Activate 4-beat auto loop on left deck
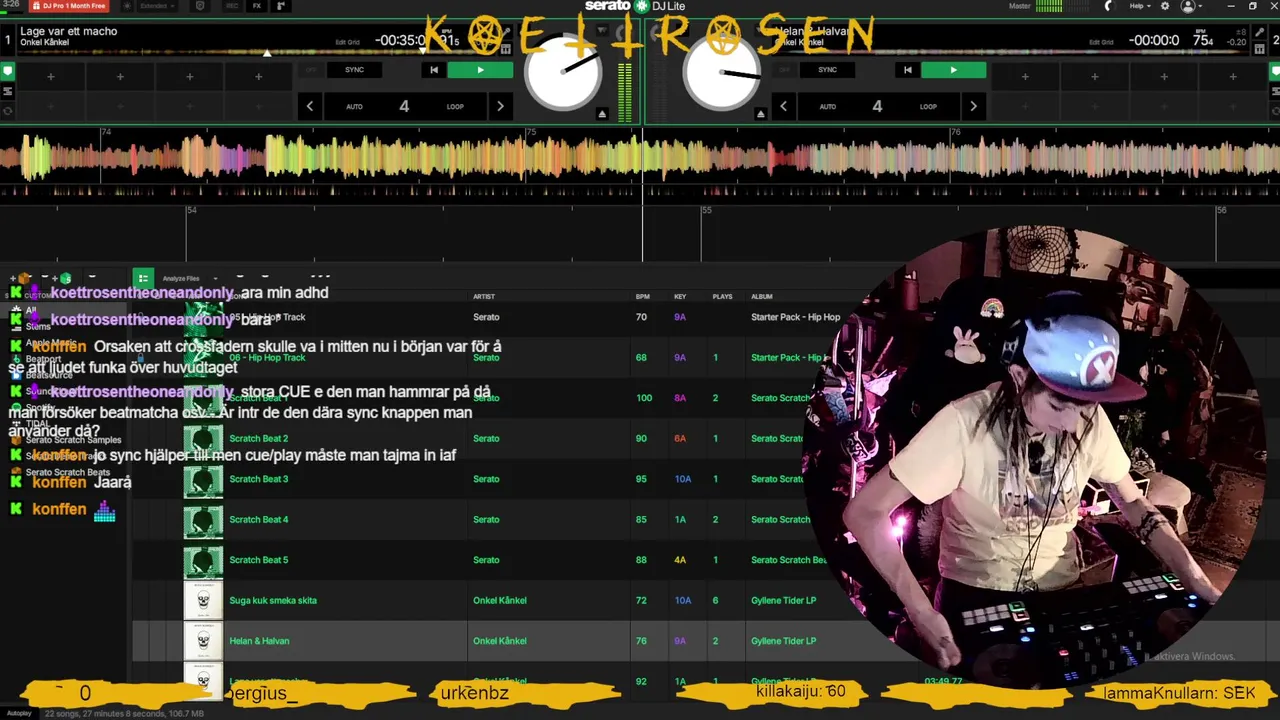Viewport: 1280px width, 720px height. 404,106
